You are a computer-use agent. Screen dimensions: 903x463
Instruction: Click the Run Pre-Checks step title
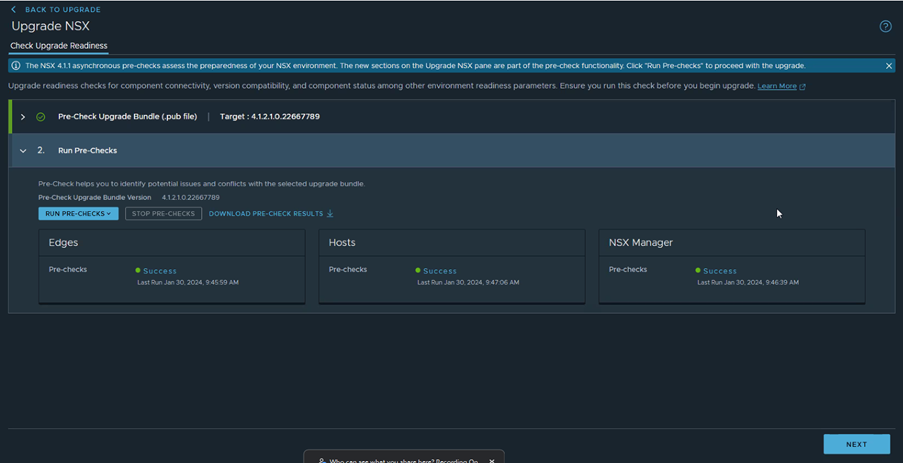(x=88, y=150)
